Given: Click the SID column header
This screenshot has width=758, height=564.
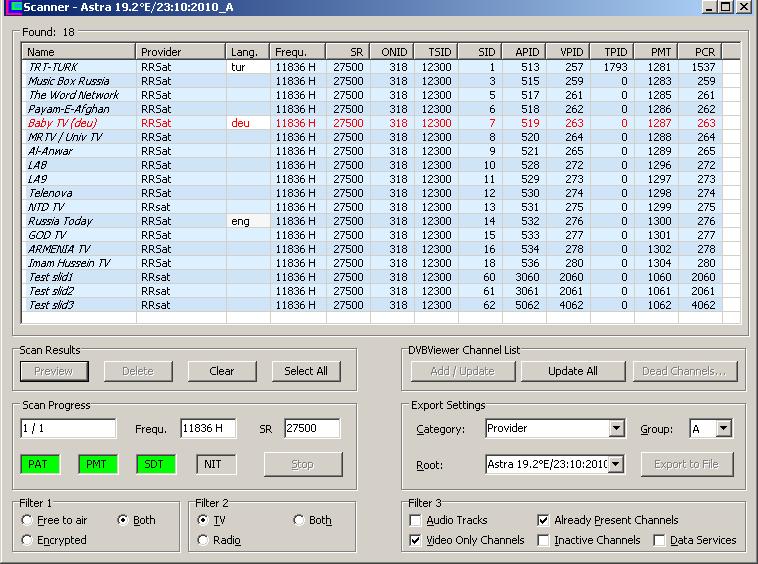Looking at the screenshot, I should click(479, 51).
